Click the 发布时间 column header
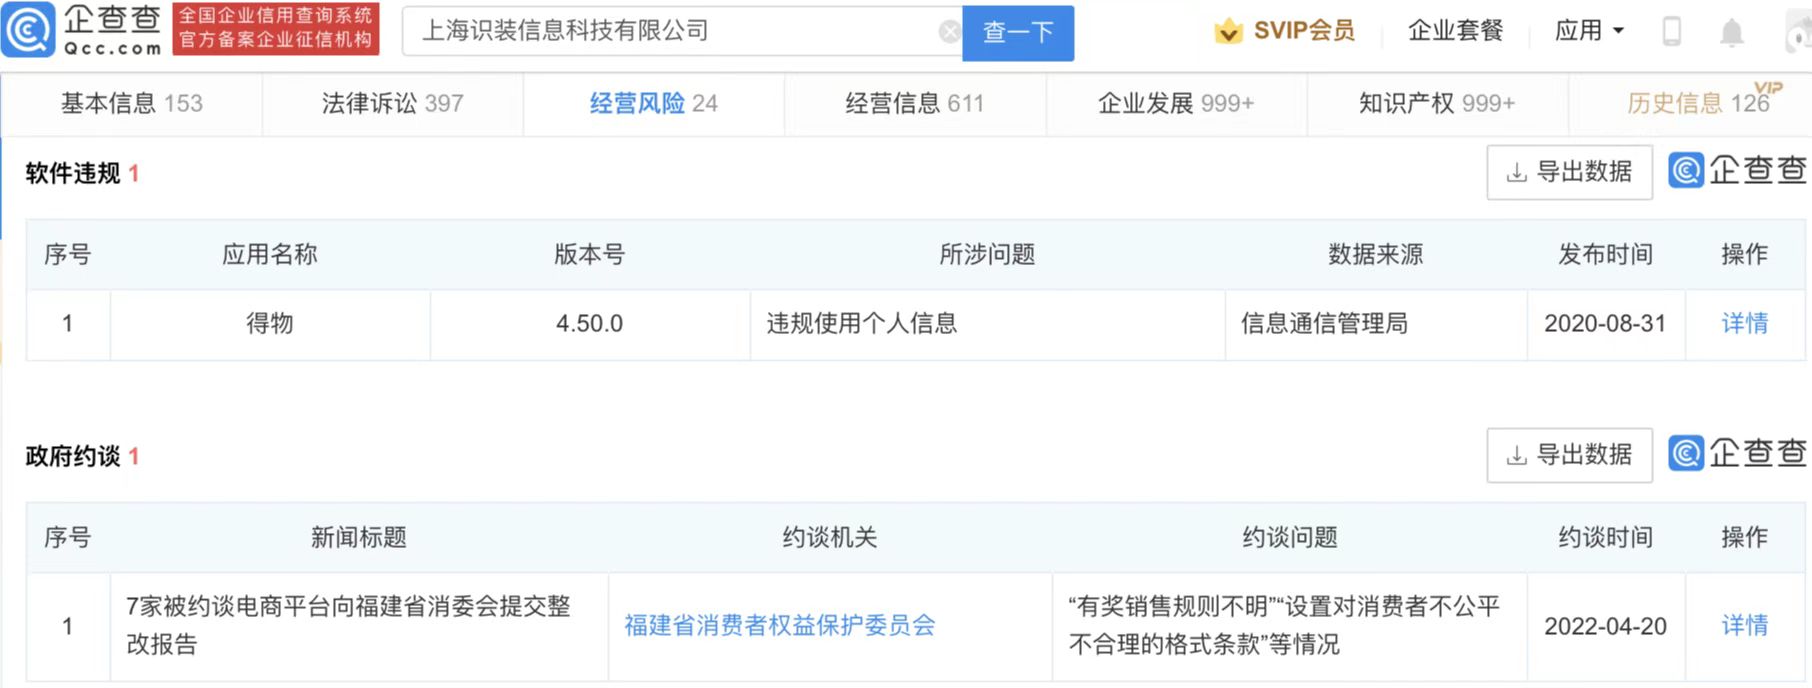Viewport: 1812px width, 688px height. pos(1606,255)
